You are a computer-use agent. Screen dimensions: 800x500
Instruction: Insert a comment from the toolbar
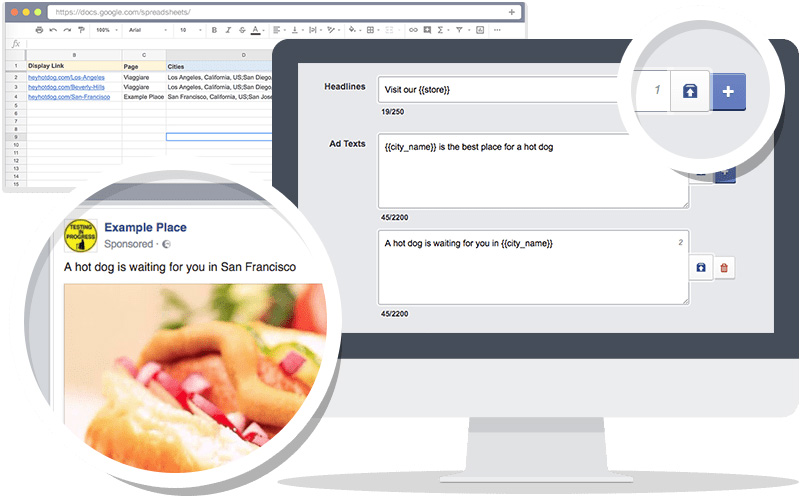click(x=428, y=30)
